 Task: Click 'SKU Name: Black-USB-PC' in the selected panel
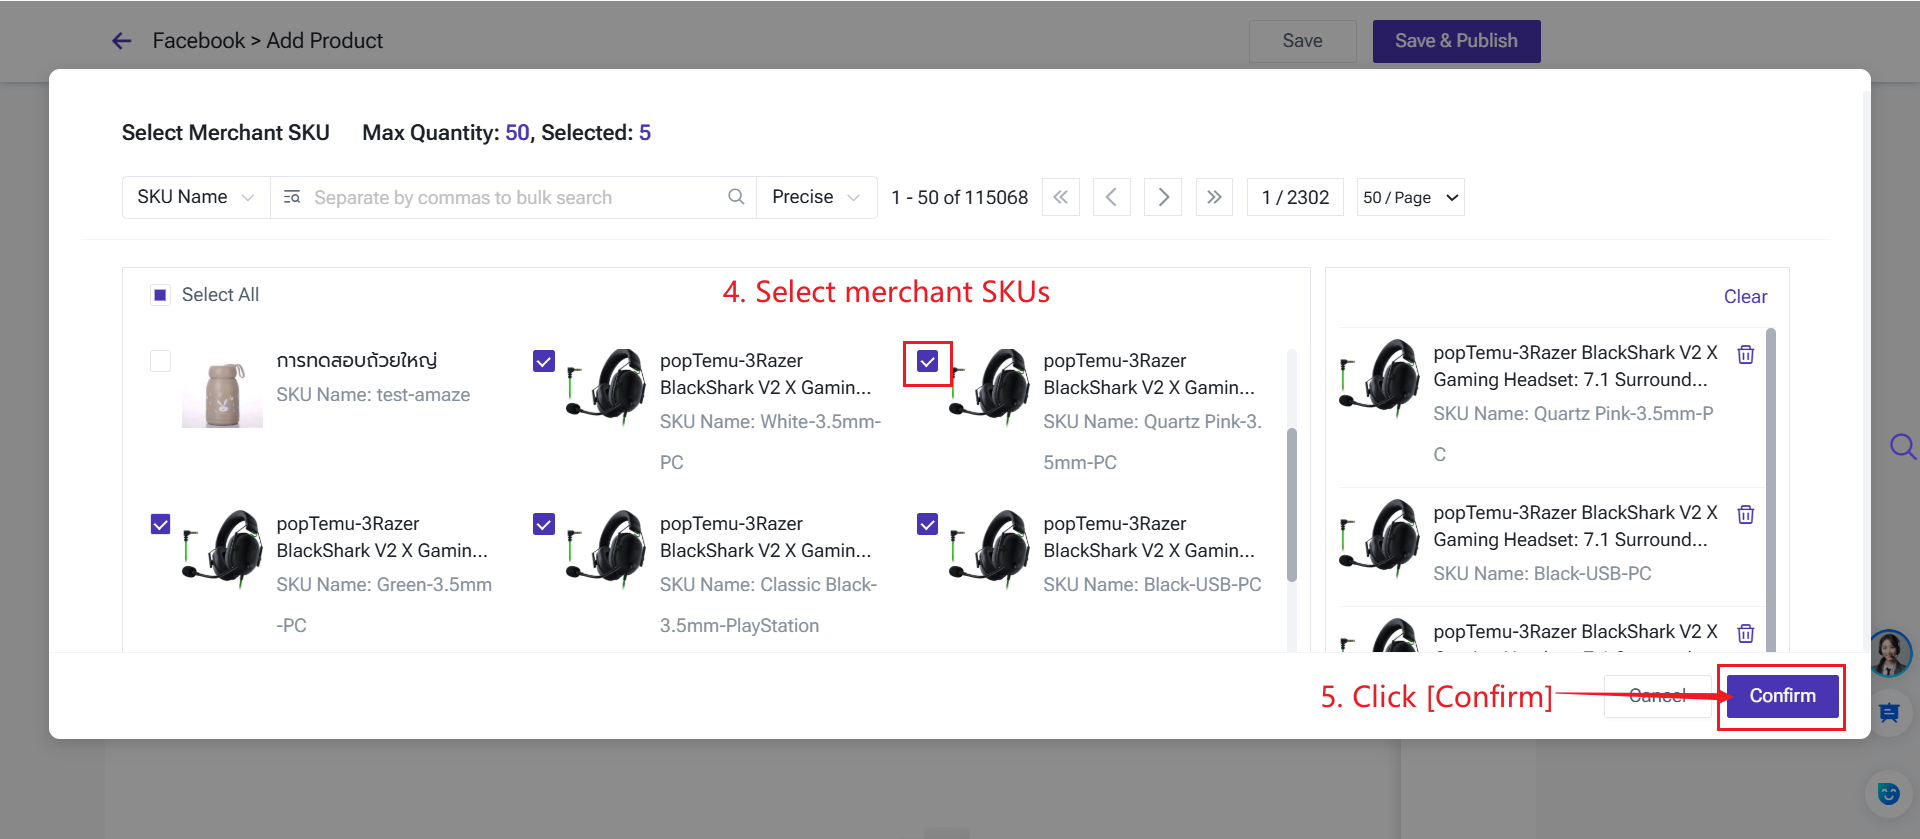point(1542,574)
